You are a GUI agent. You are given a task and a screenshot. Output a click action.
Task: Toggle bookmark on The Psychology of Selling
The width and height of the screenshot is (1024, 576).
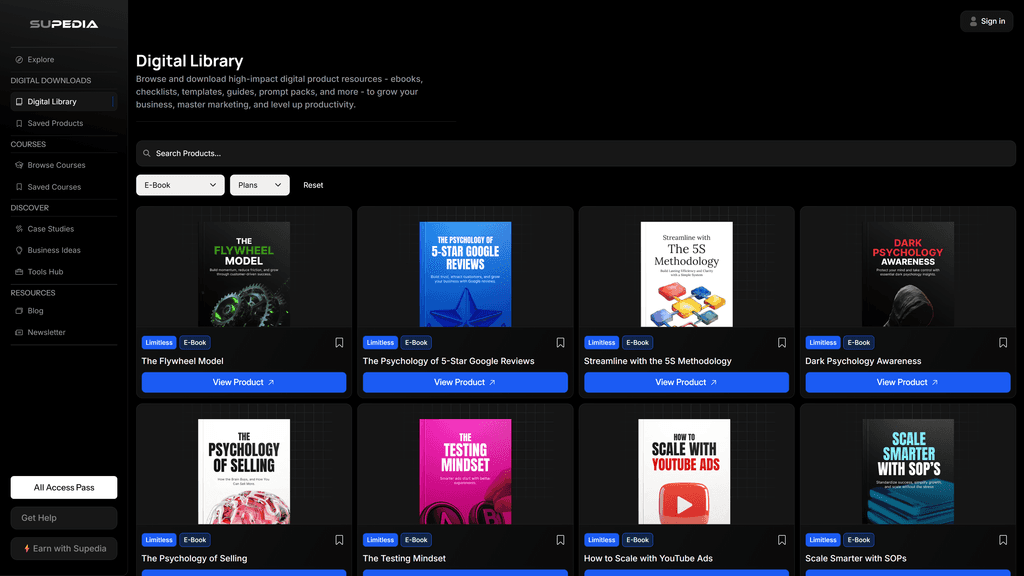339,540
